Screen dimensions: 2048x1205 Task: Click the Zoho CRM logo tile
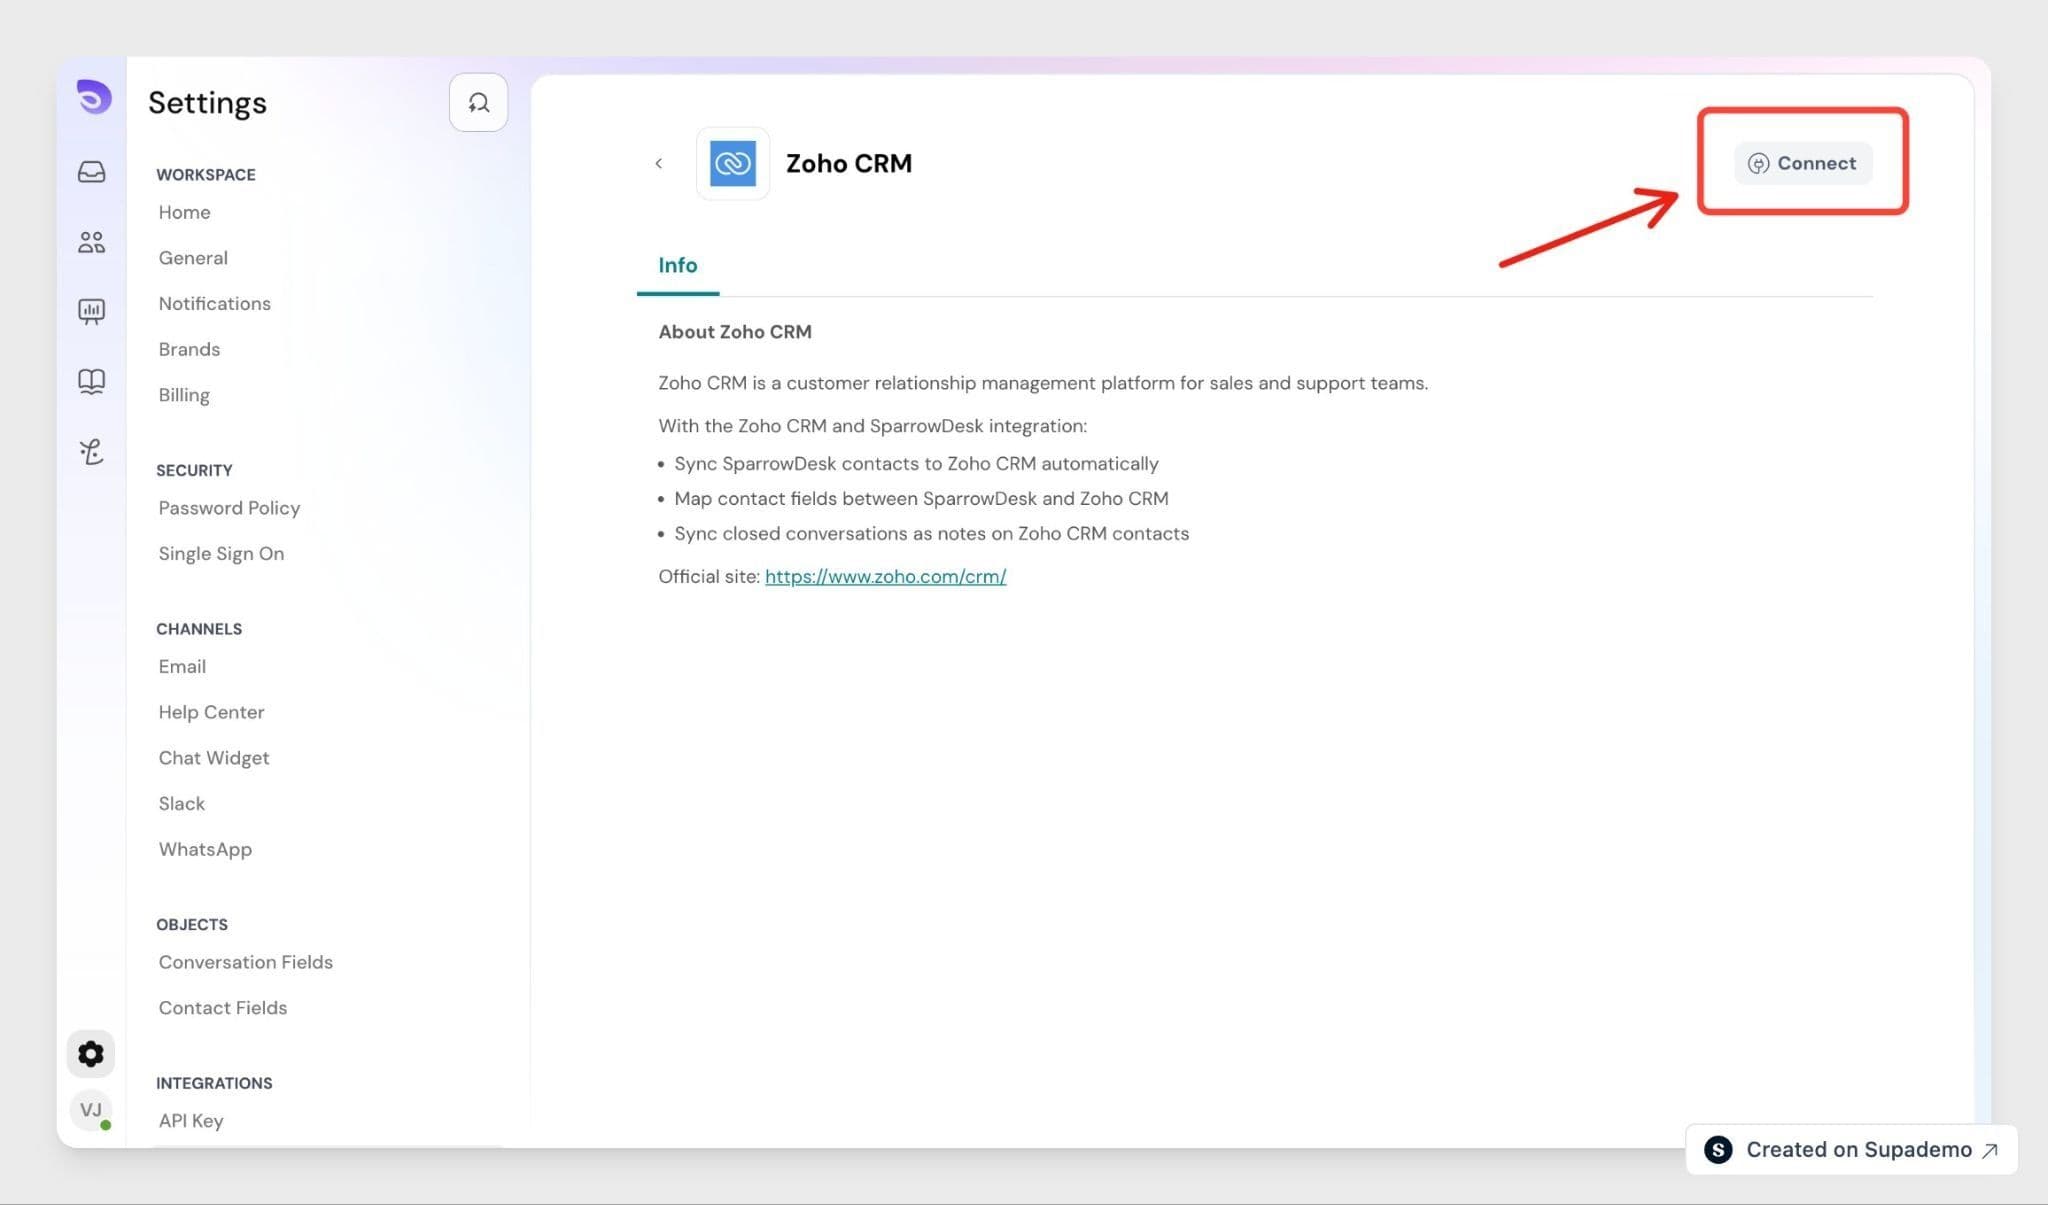(x=733, y=163)
